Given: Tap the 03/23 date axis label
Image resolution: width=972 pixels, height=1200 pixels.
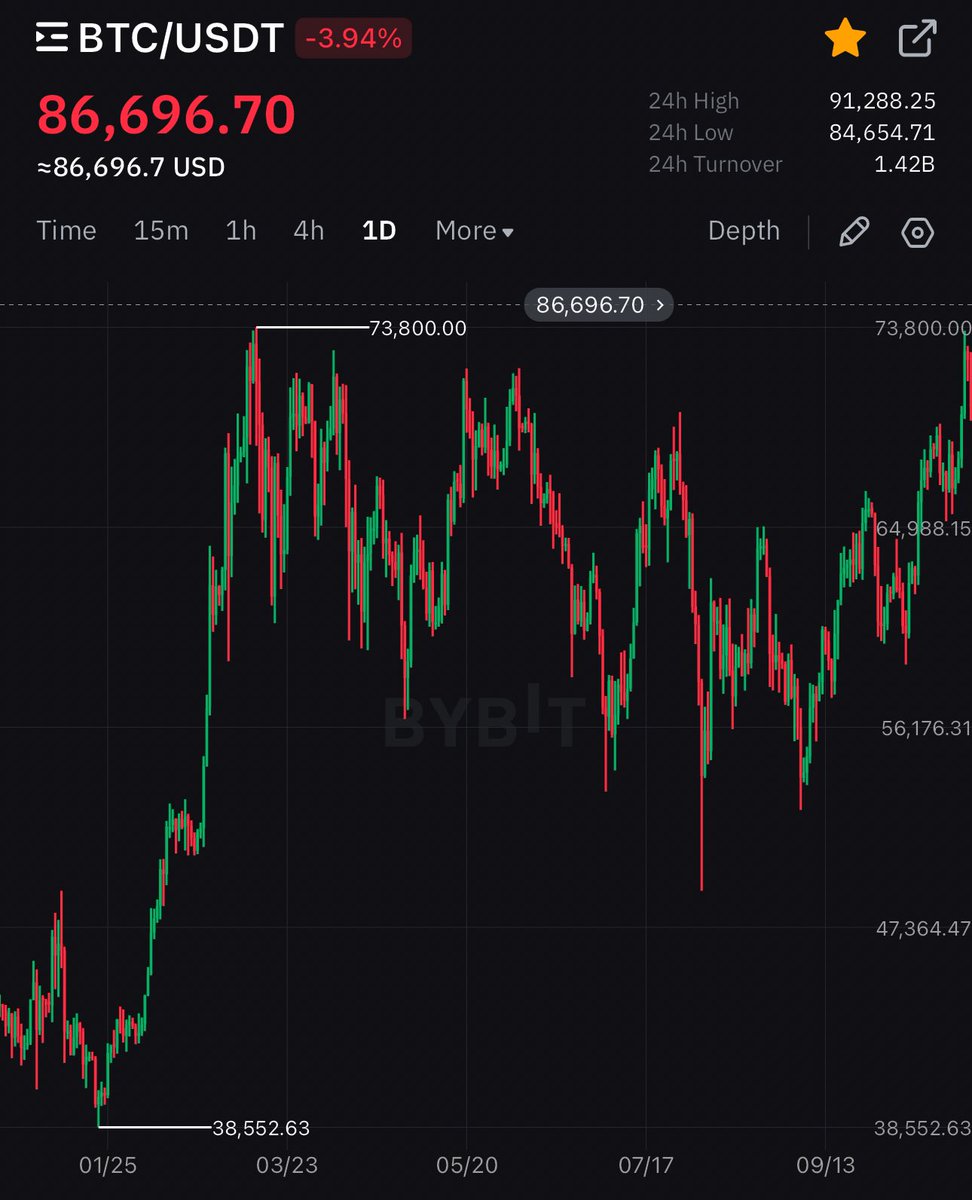Looking at the screenshot, I should pos(287,1165).
